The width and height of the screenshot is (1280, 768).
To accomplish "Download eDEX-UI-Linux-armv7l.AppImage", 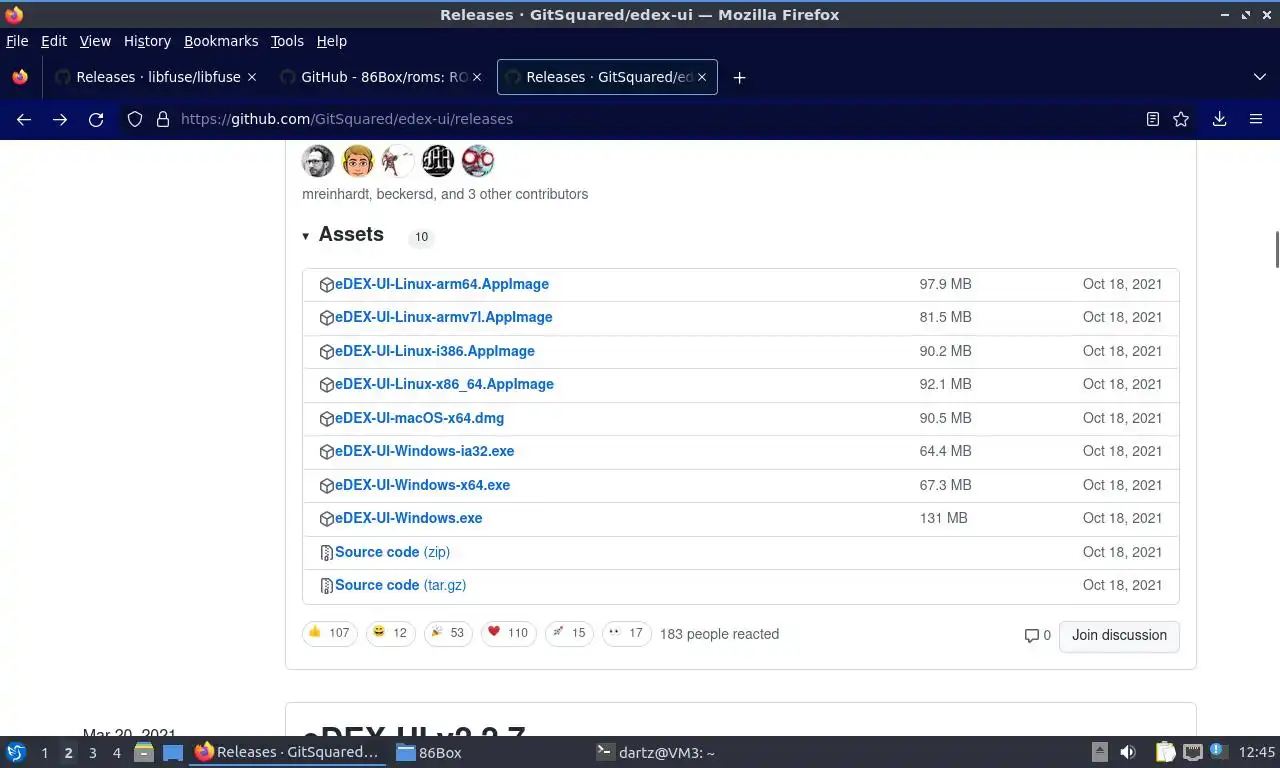I will tap(443, 317).
